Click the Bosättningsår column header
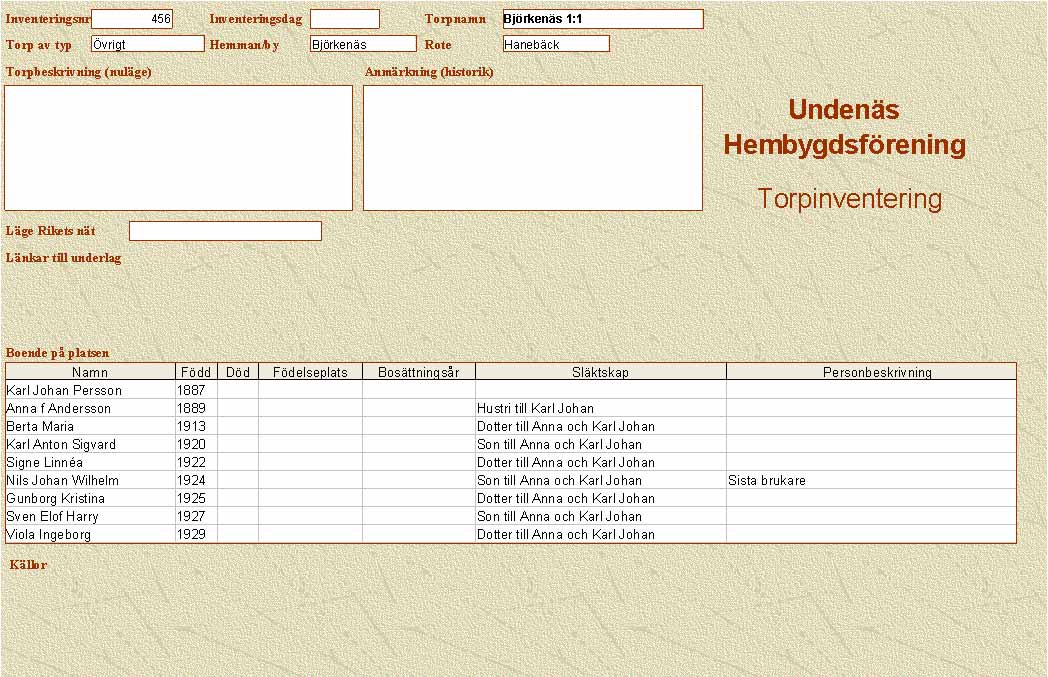Screen dimensions: 1048x677 pos(418,372)
